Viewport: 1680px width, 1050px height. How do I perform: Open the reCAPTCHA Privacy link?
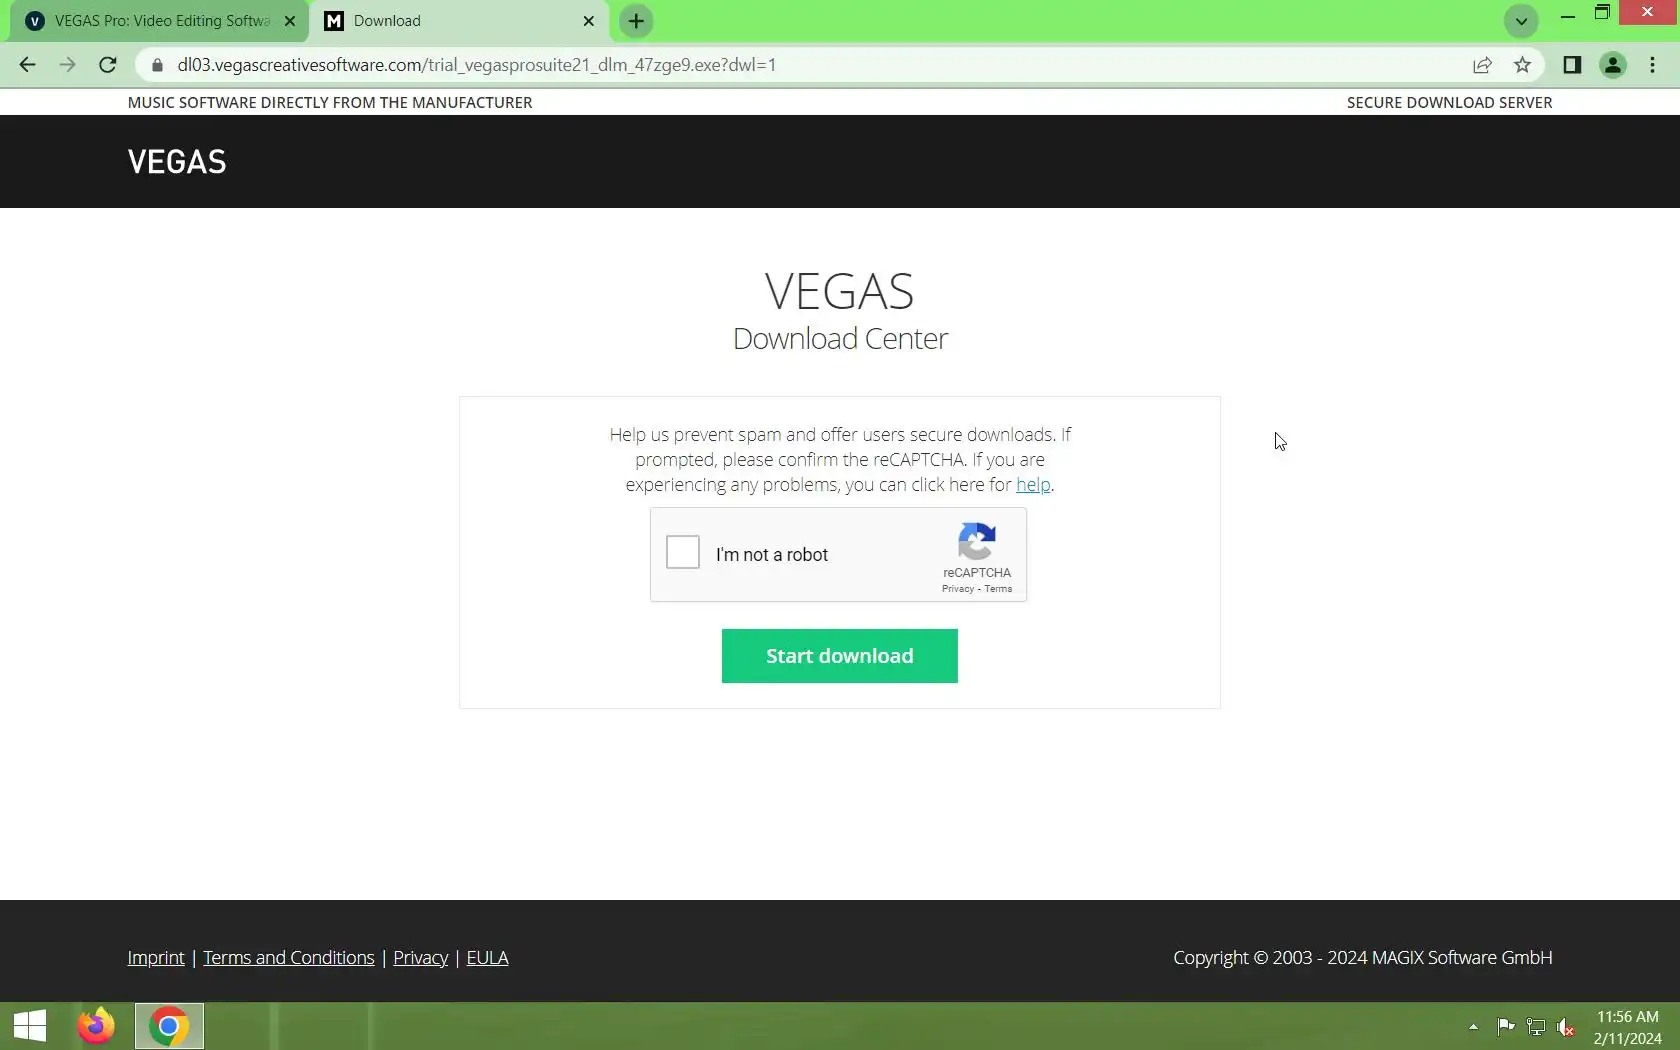pos(957,589)
